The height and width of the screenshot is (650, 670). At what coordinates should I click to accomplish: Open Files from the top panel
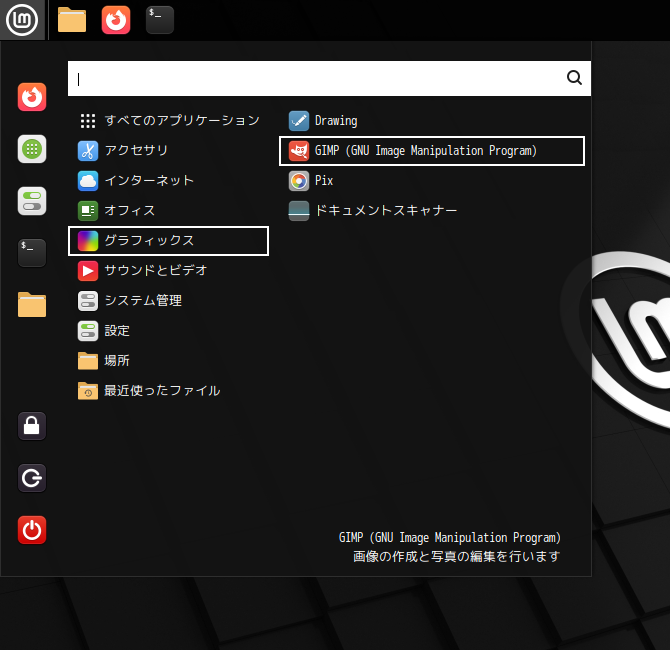[72, 20]
